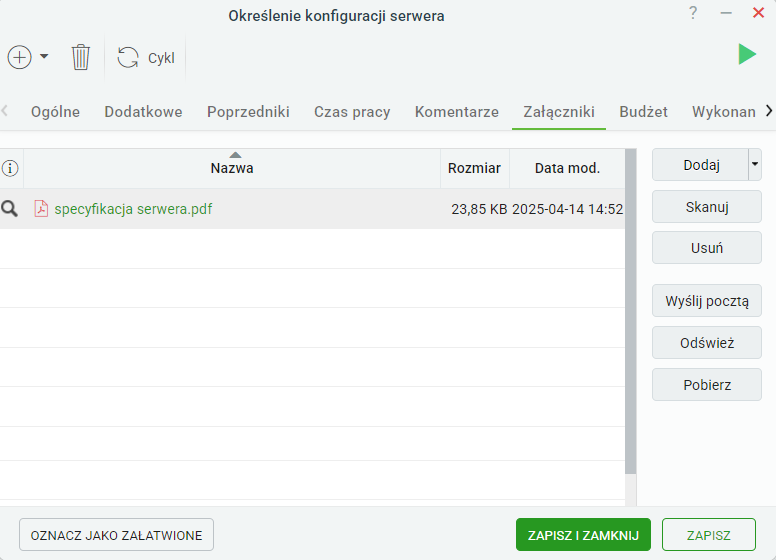Click the attachment list vertical scrollbar
Image resolution: width=776 pixels, height=560 pixels.
pos(630,312)
